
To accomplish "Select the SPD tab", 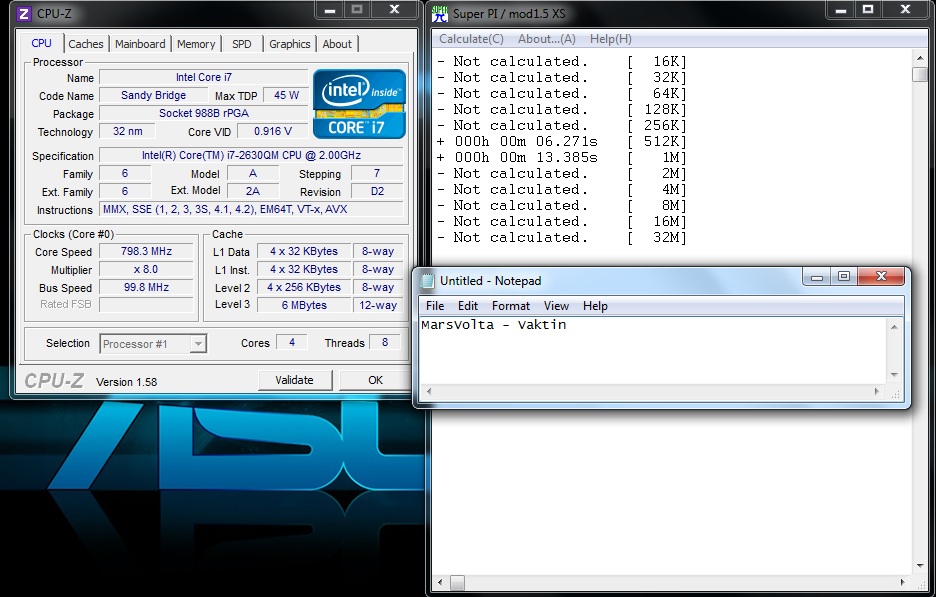I will (x=241, y=43).
